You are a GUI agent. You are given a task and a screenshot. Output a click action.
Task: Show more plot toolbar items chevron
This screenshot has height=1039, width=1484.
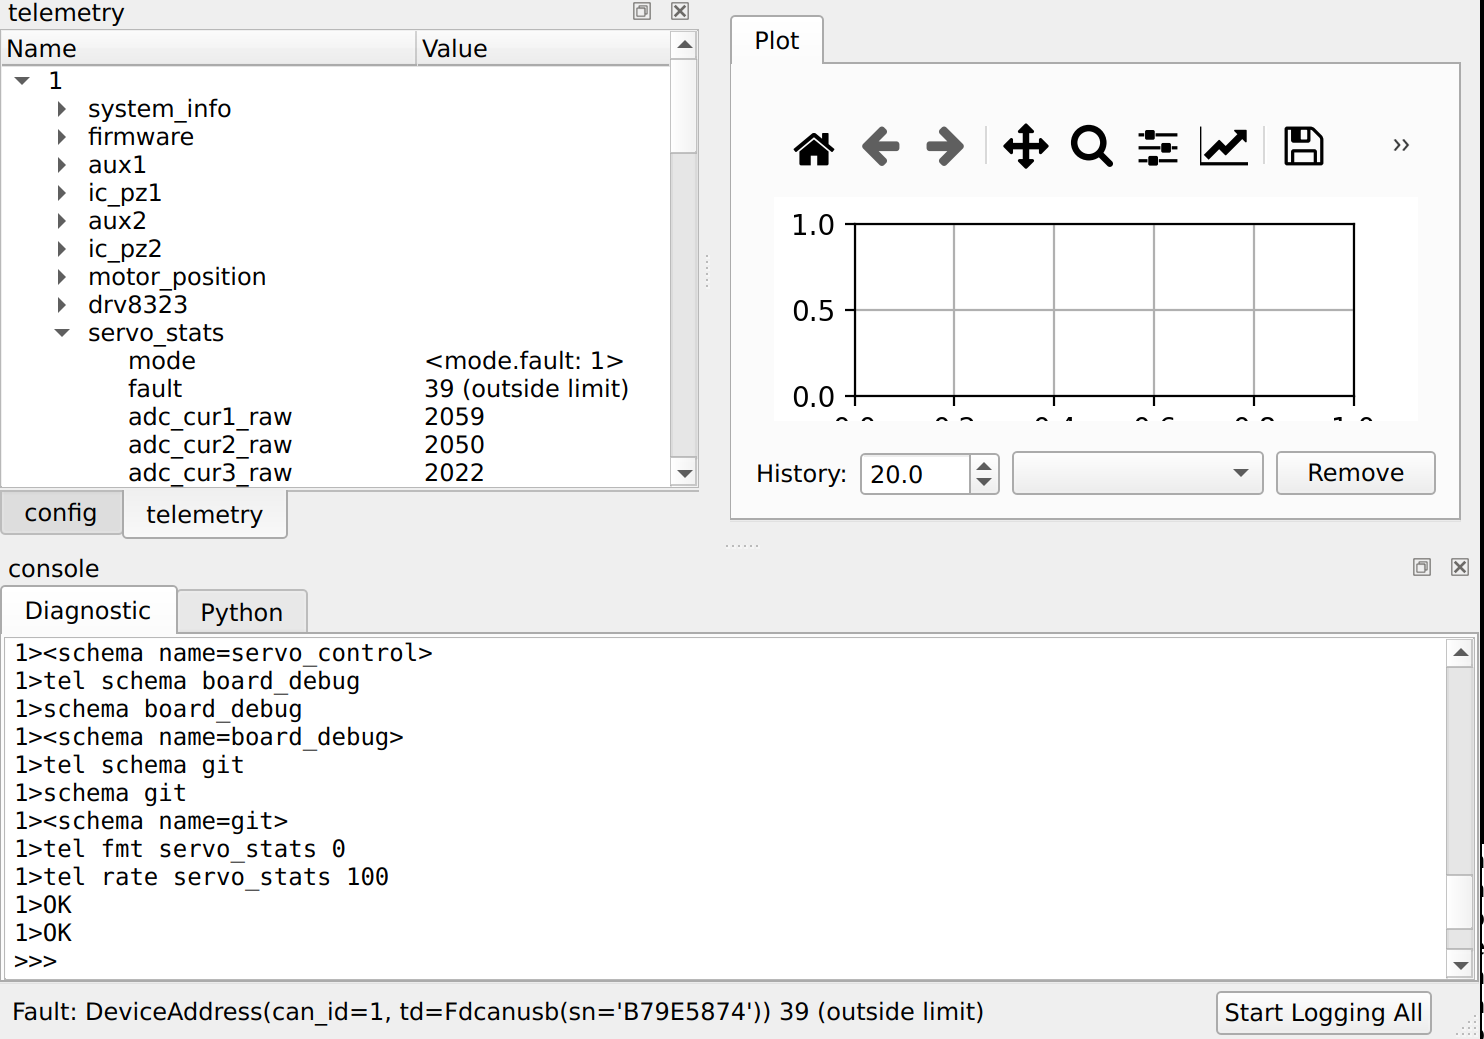pos(1401,146)
